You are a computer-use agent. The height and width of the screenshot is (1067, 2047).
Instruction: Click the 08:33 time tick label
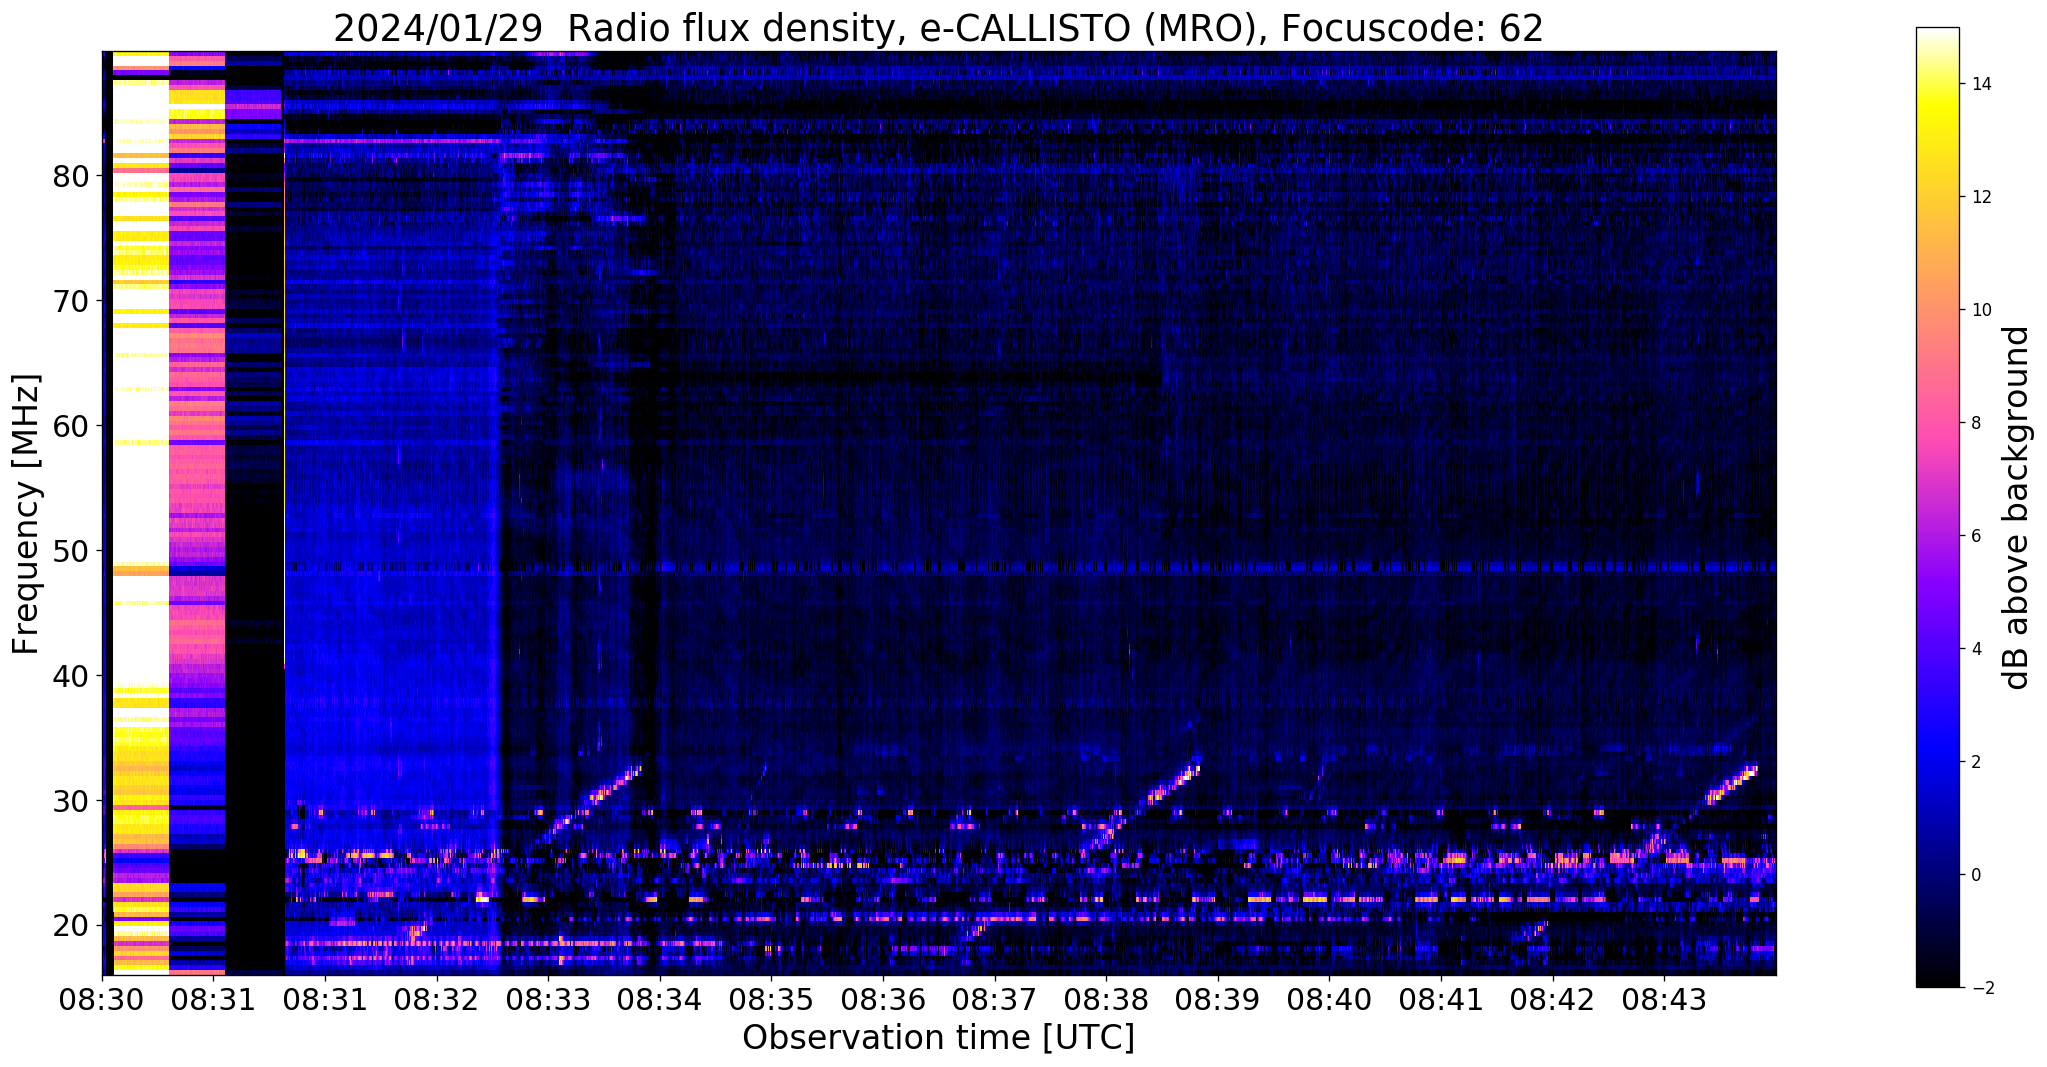pos(548,999)
